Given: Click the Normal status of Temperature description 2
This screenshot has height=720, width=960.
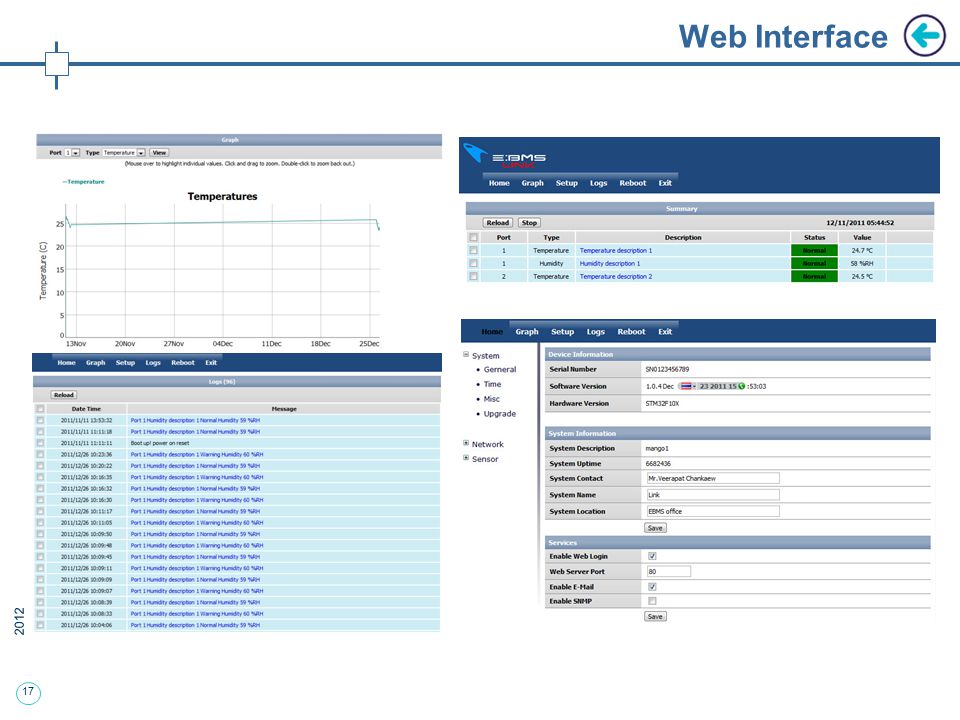Looking at the screenshot, I should tap(814, 277).
